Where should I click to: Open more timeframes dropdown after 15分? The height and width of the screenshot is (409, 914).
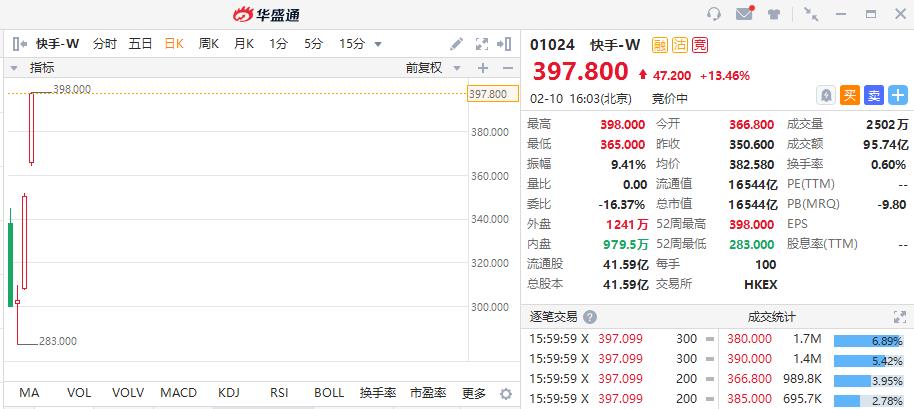tap(378, 44)
